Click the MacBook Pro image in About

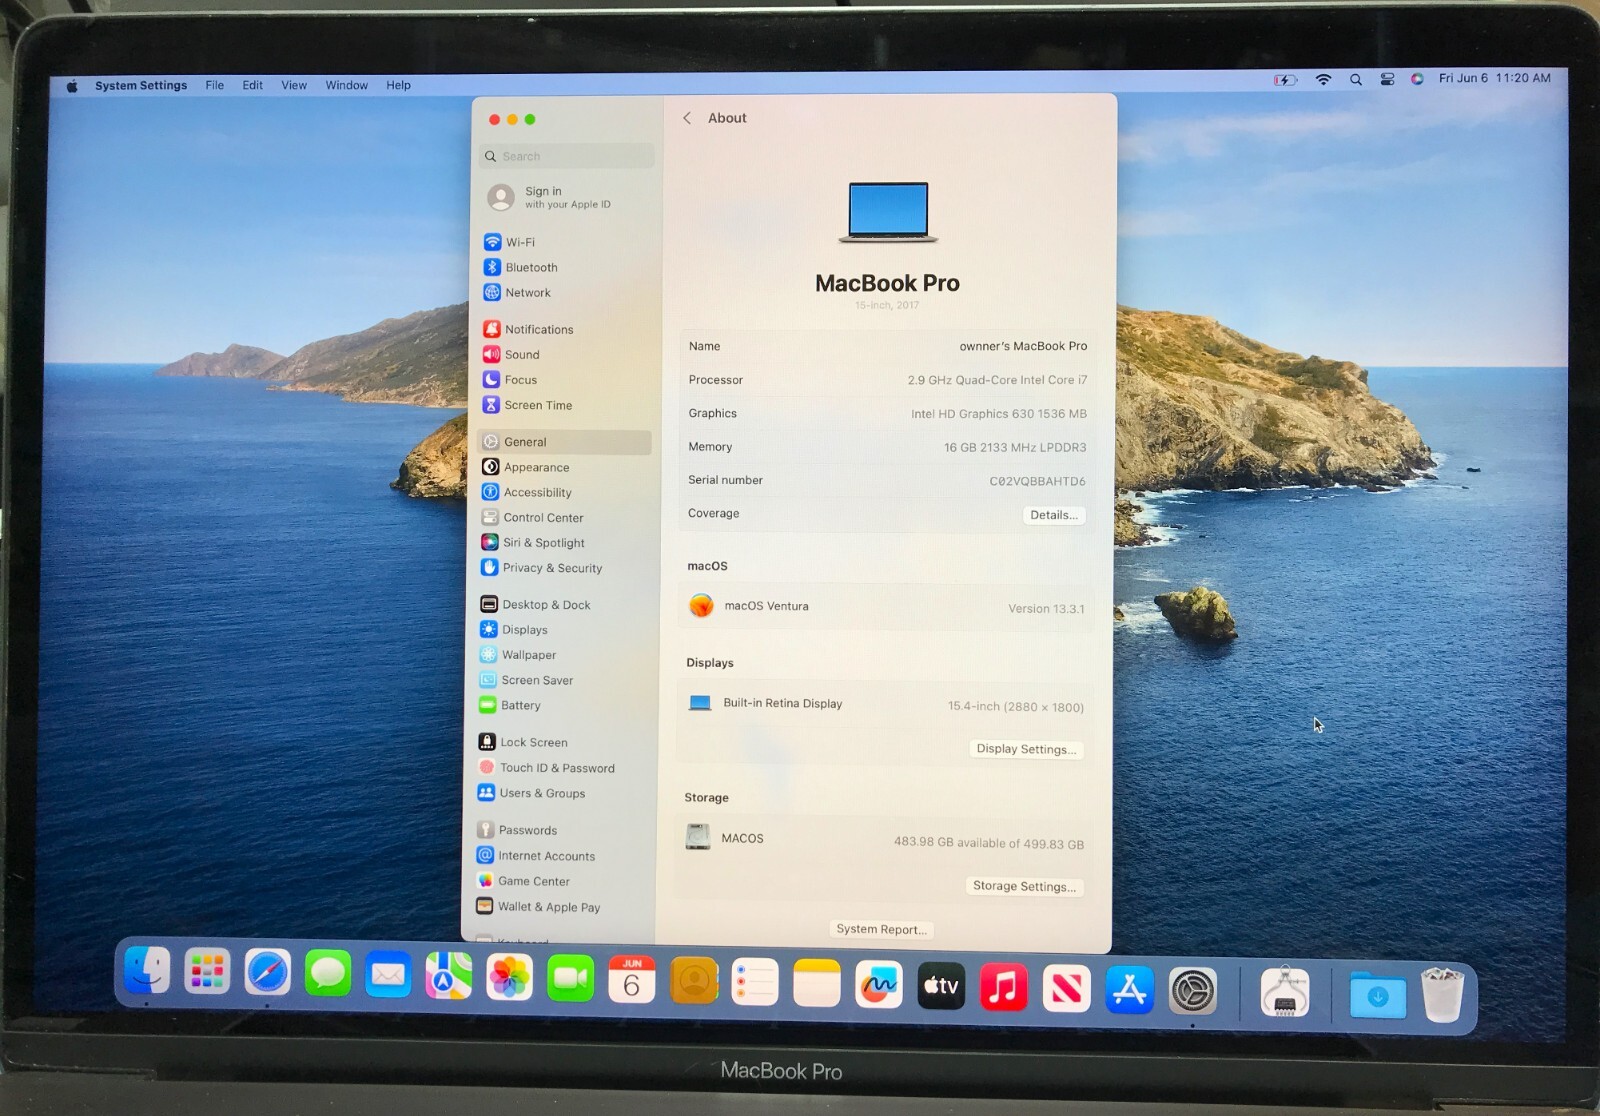click(888, 212)
